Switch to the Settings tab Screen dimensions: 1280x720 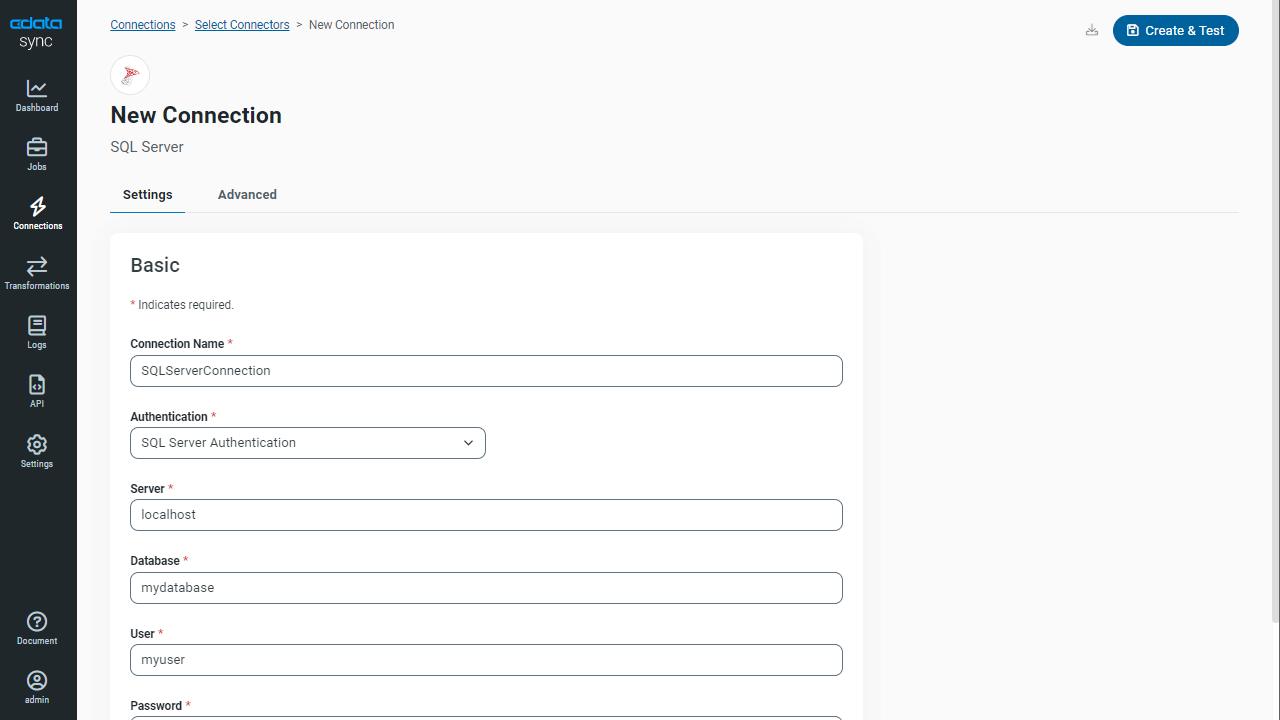click(x=148, y=195)
